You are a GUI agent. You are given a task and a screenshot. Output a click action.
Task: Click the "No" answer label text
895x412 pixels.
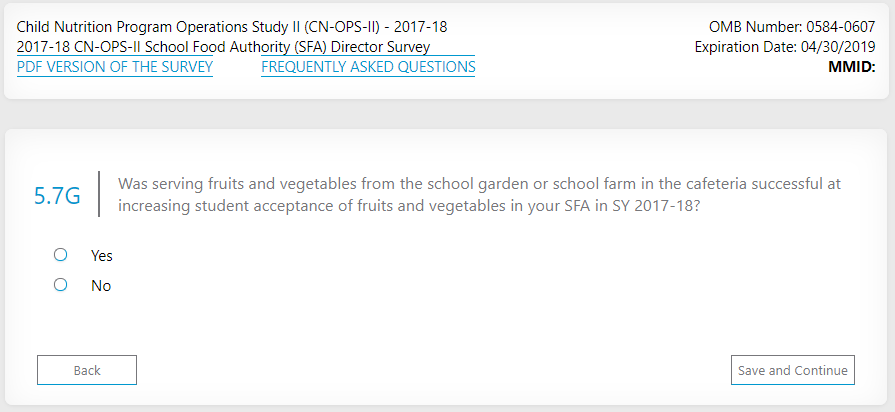(x=101, y=286)
